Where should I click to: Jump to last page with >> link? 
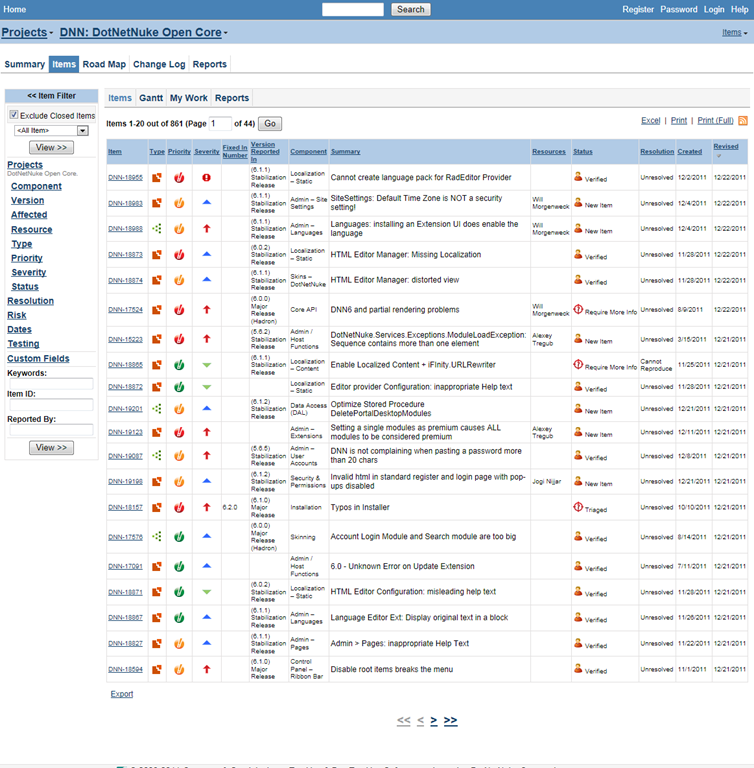(451, 720)
